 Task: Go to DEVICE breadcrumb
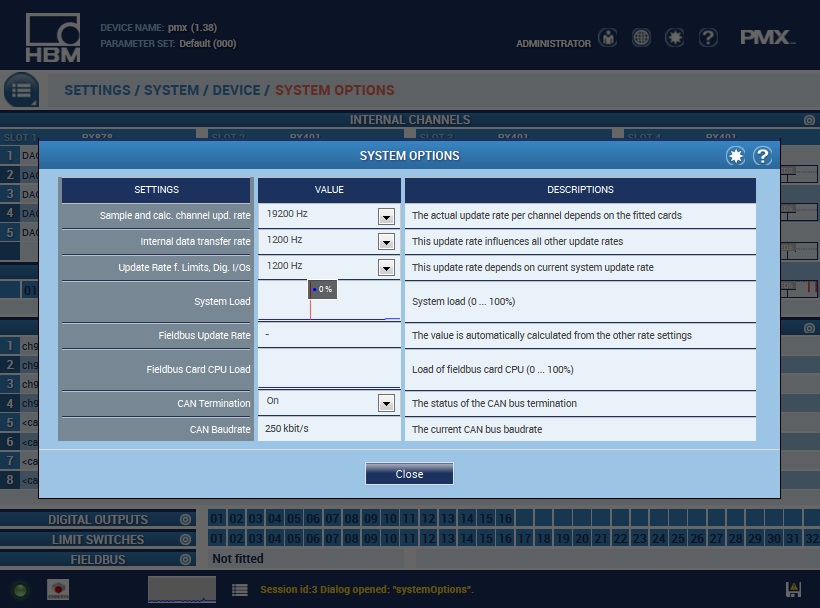coord(236,90)
